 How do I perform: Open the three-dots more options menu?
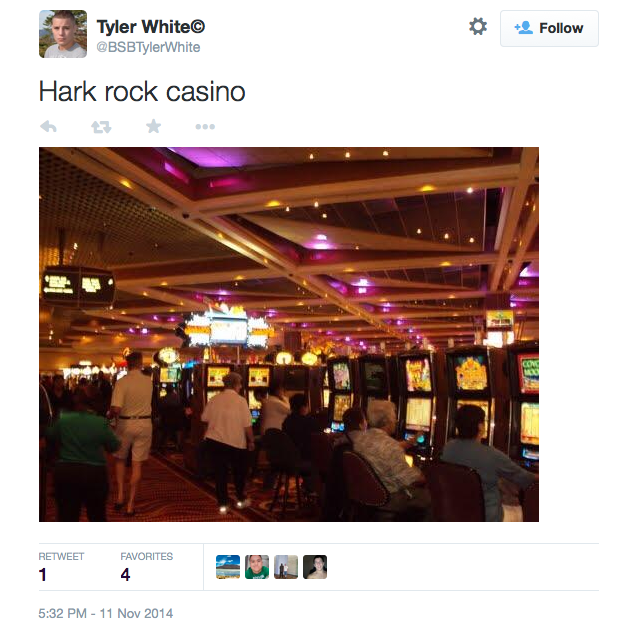(x=205, y=127)
